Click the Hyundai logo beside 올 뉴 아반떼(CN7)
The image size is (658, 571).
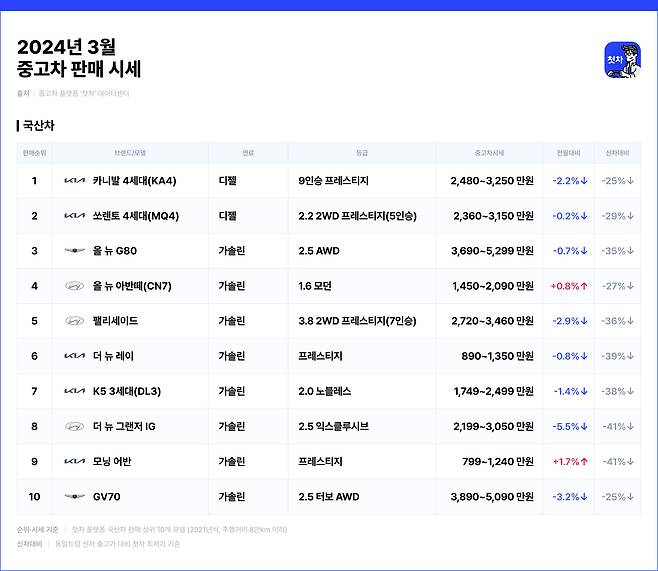click(x=74, y=286)
